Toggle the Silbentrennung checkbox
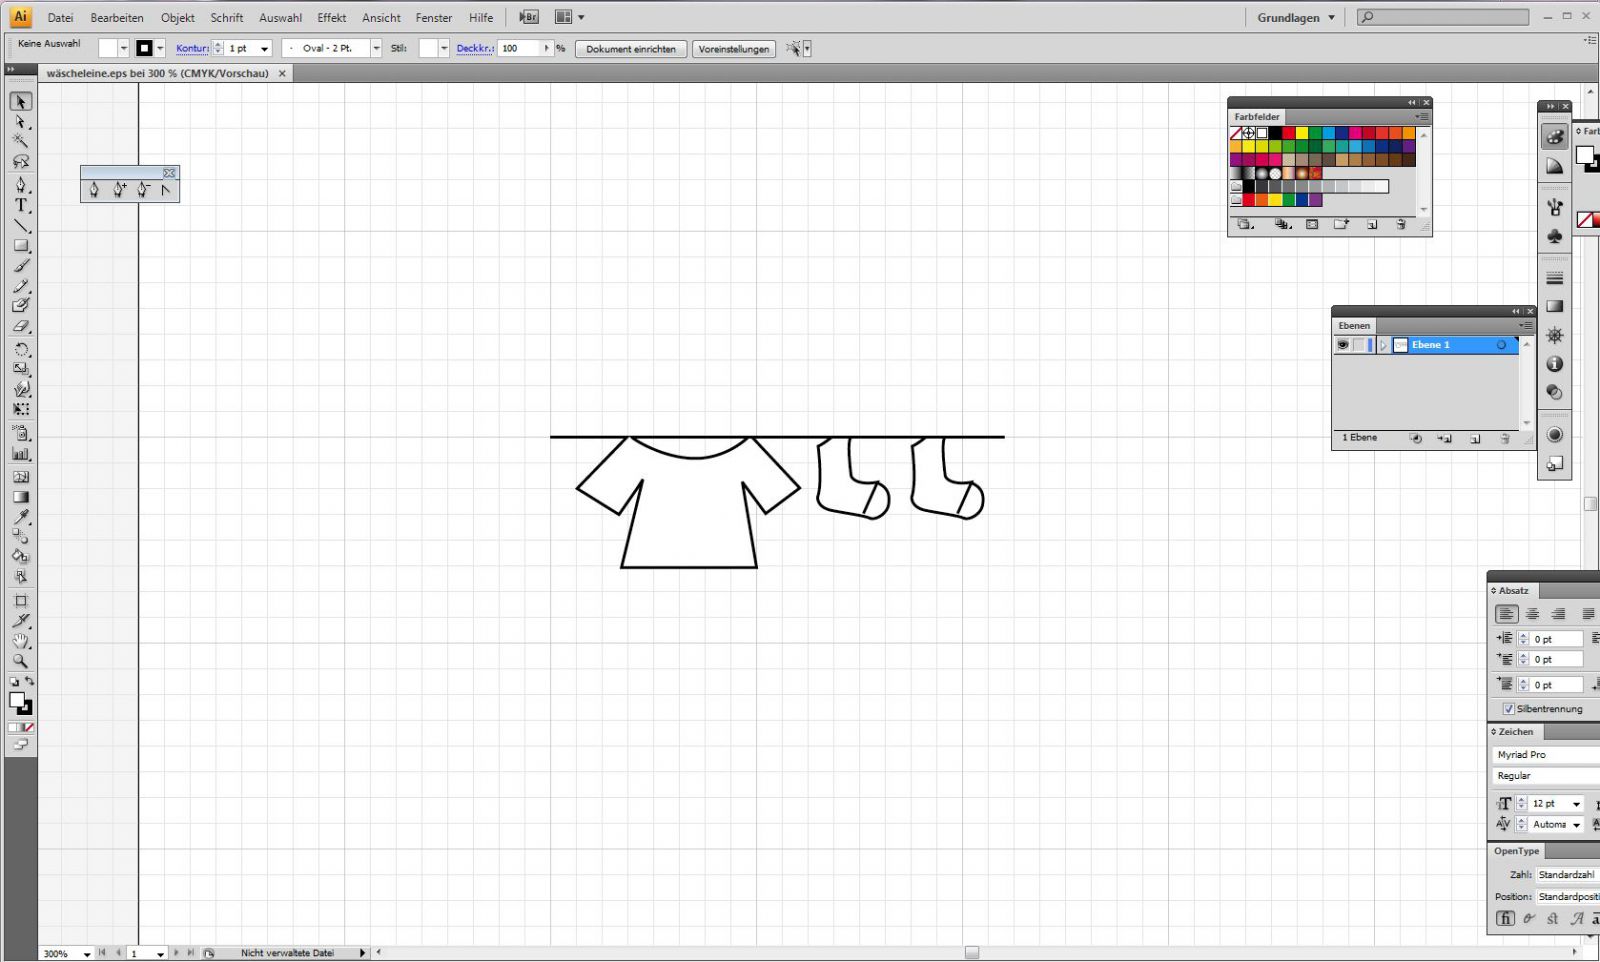The image size is (1600, 962). click(x=1508, y=709)
